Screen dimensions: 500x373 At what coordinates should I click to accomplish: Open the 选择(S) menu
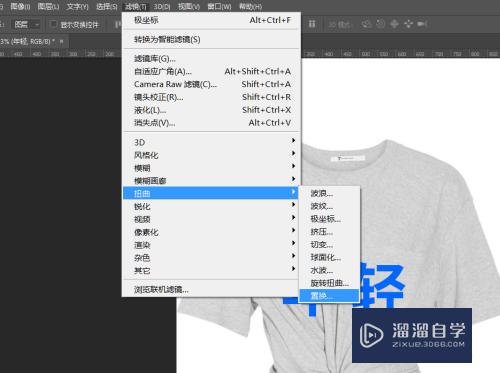point(107,6)
